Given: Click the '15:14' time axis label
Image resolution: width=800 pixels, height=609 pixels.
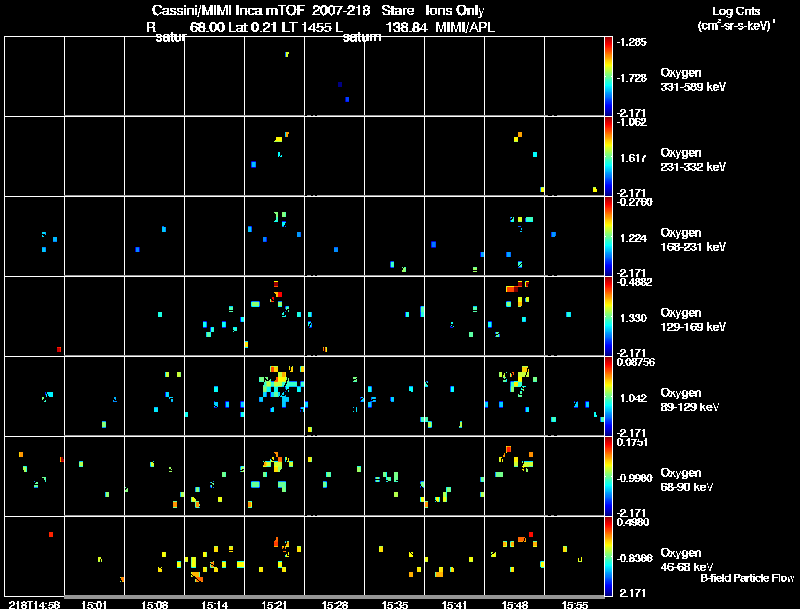Looking at the screenshot, I should point(214,604).
